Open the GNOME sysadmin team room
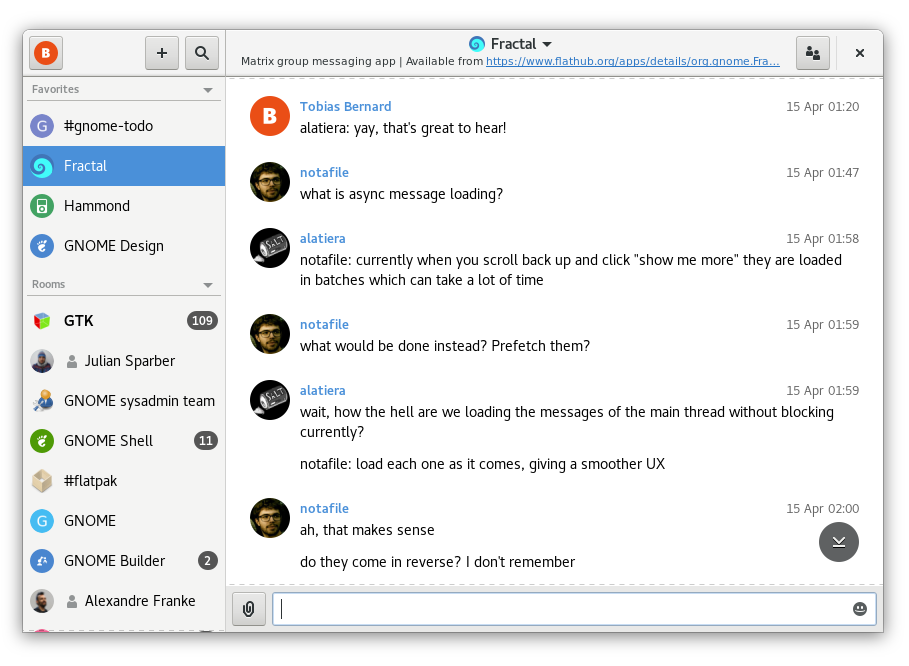Viewport: 909px width, 666px height. [124, 401]
